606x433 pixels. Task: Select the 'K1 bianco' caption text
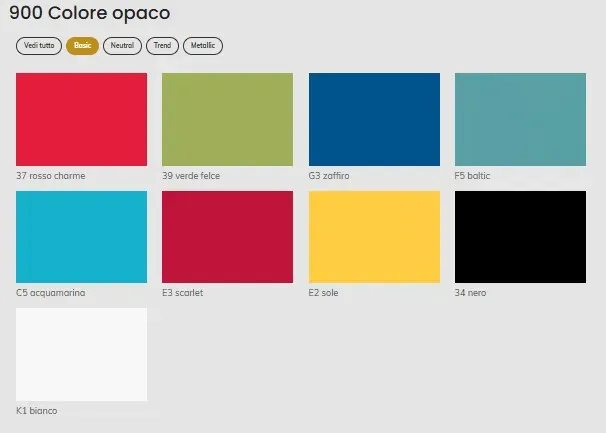point(37,411)
